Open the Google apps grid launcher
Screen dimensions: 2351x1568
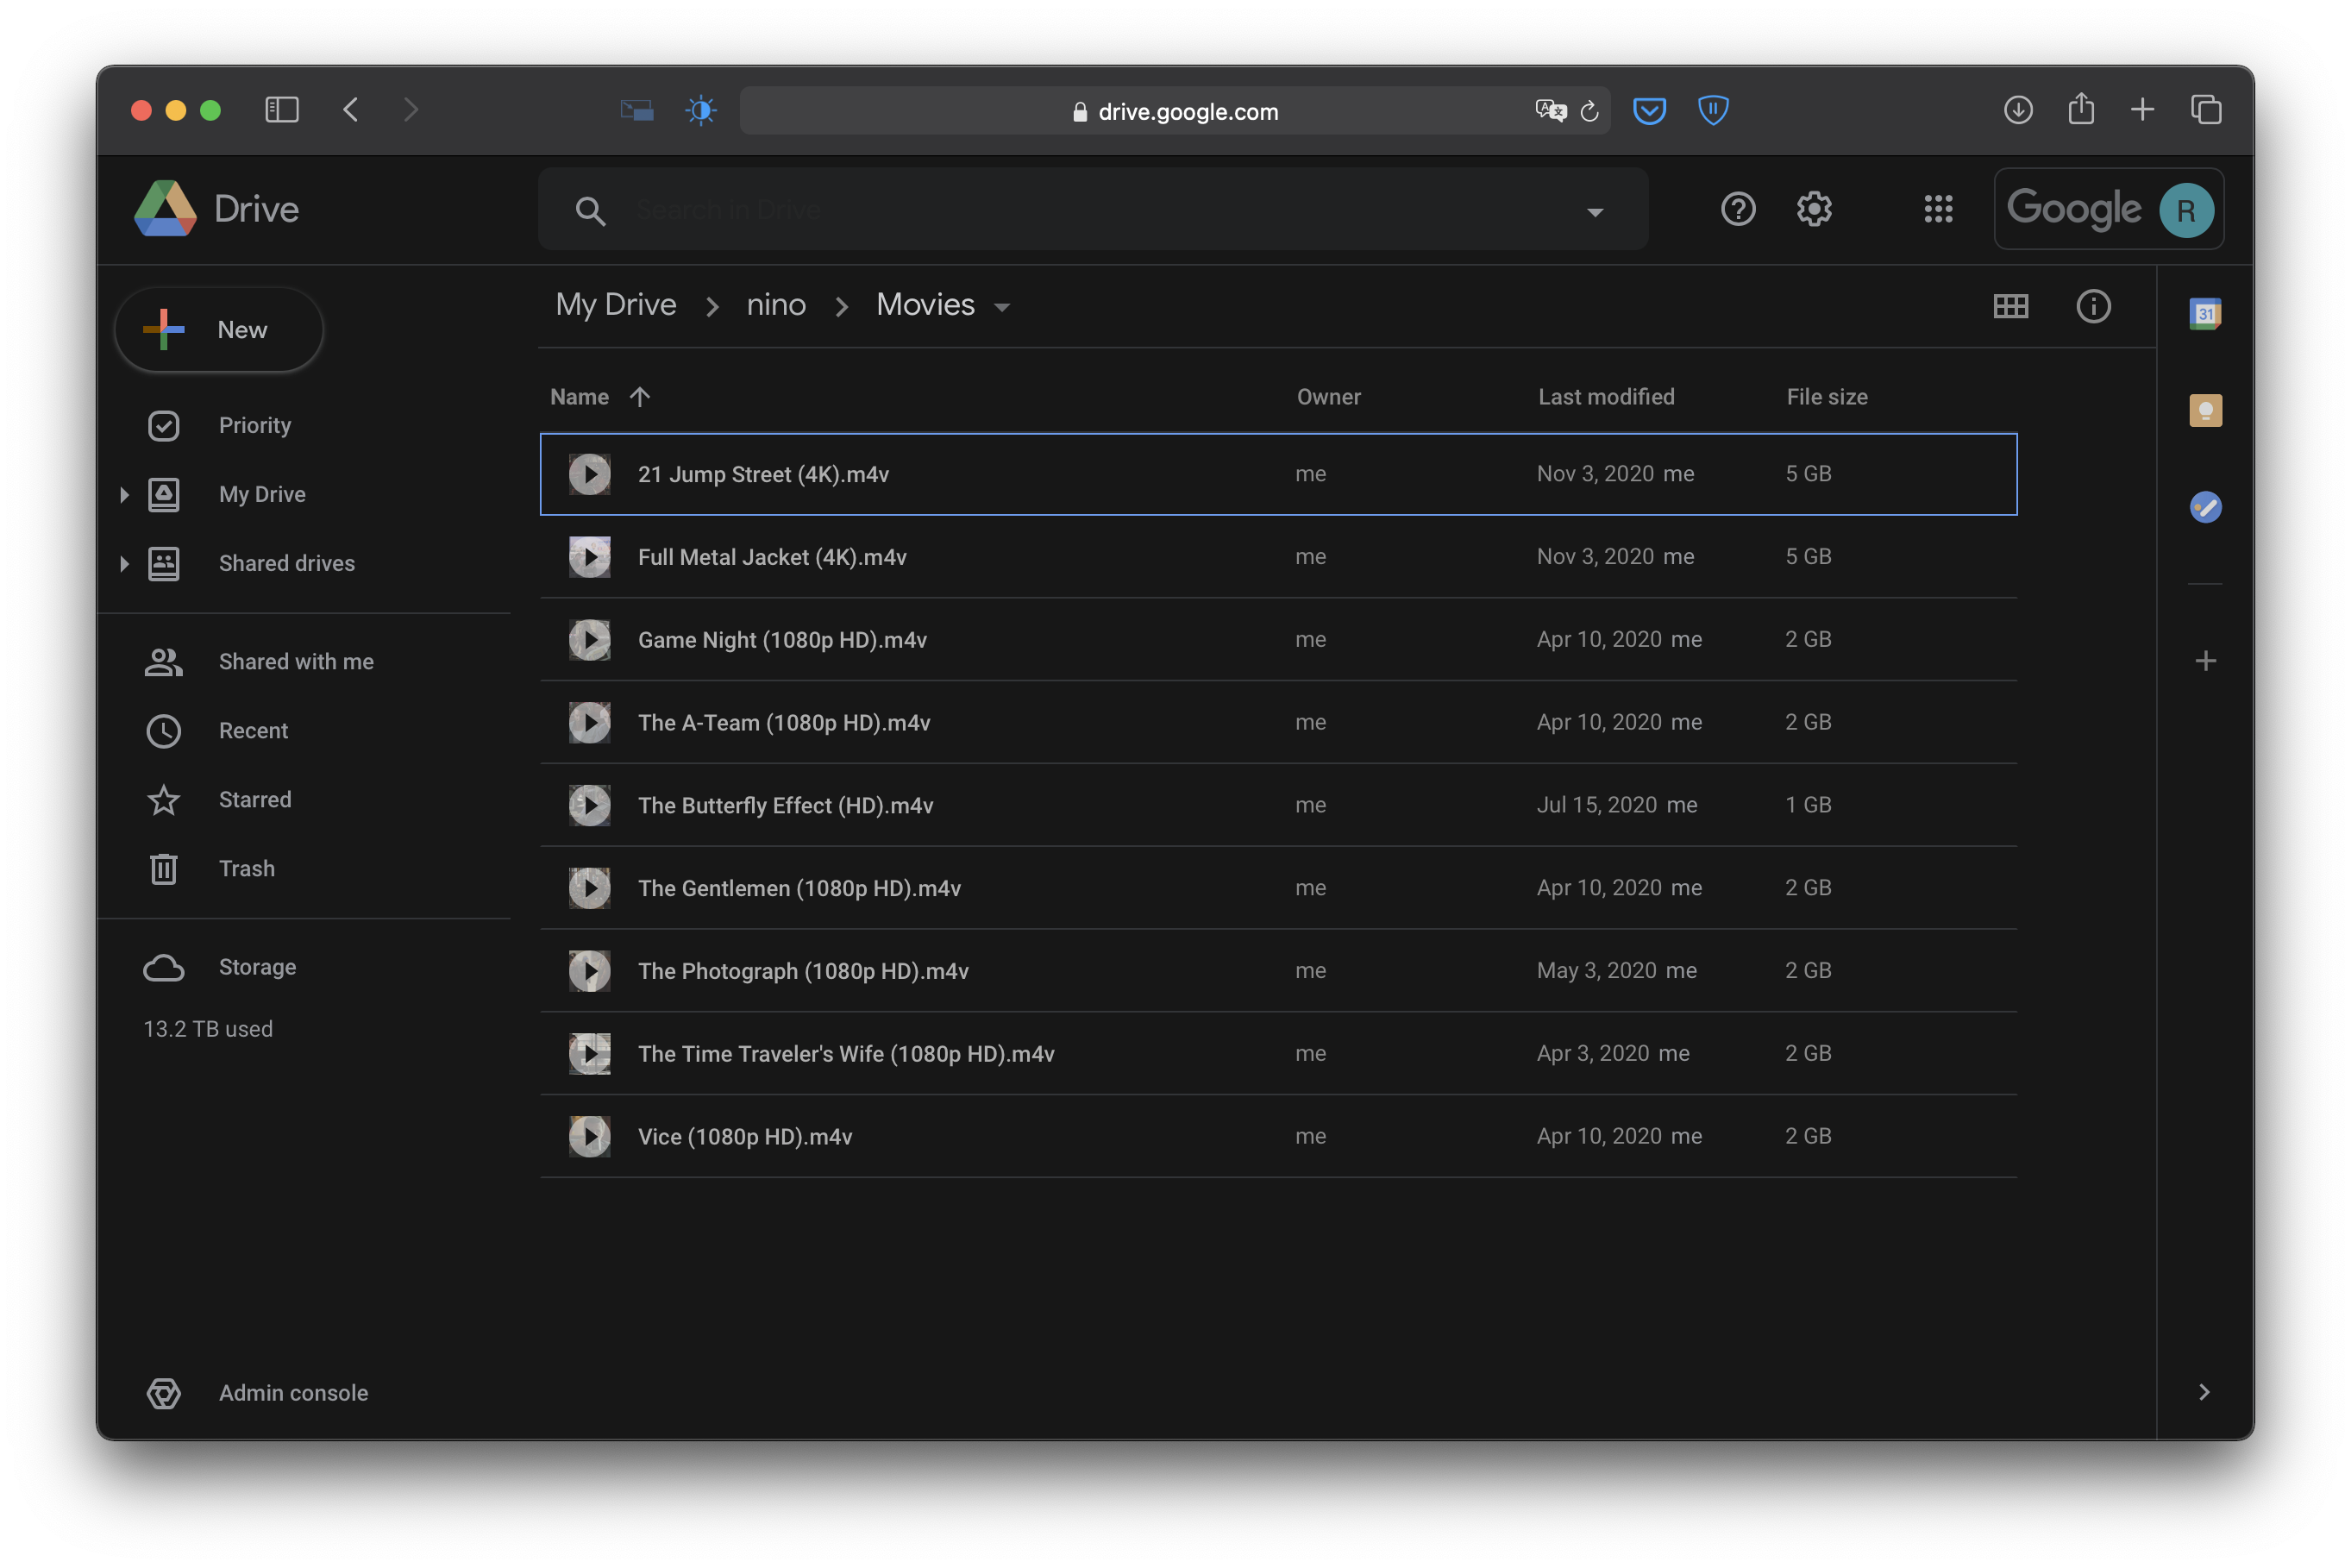1938,209
